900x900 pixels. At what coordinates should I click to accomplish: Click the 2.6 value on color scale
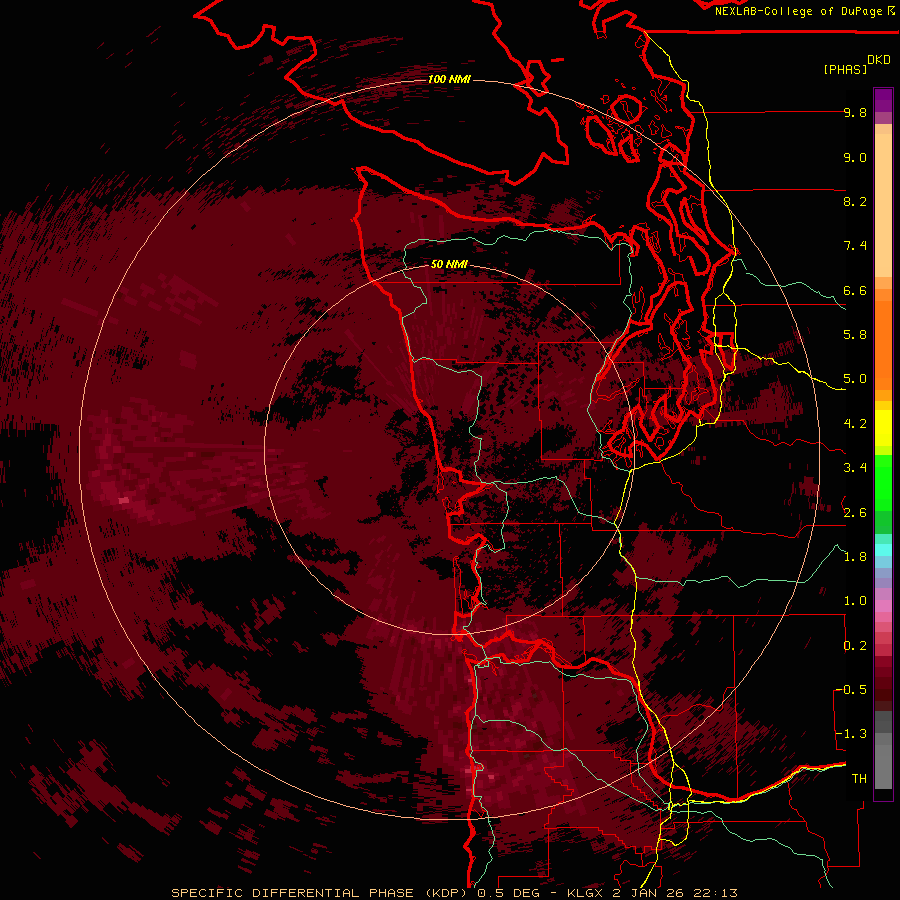[x=855, y=513]
